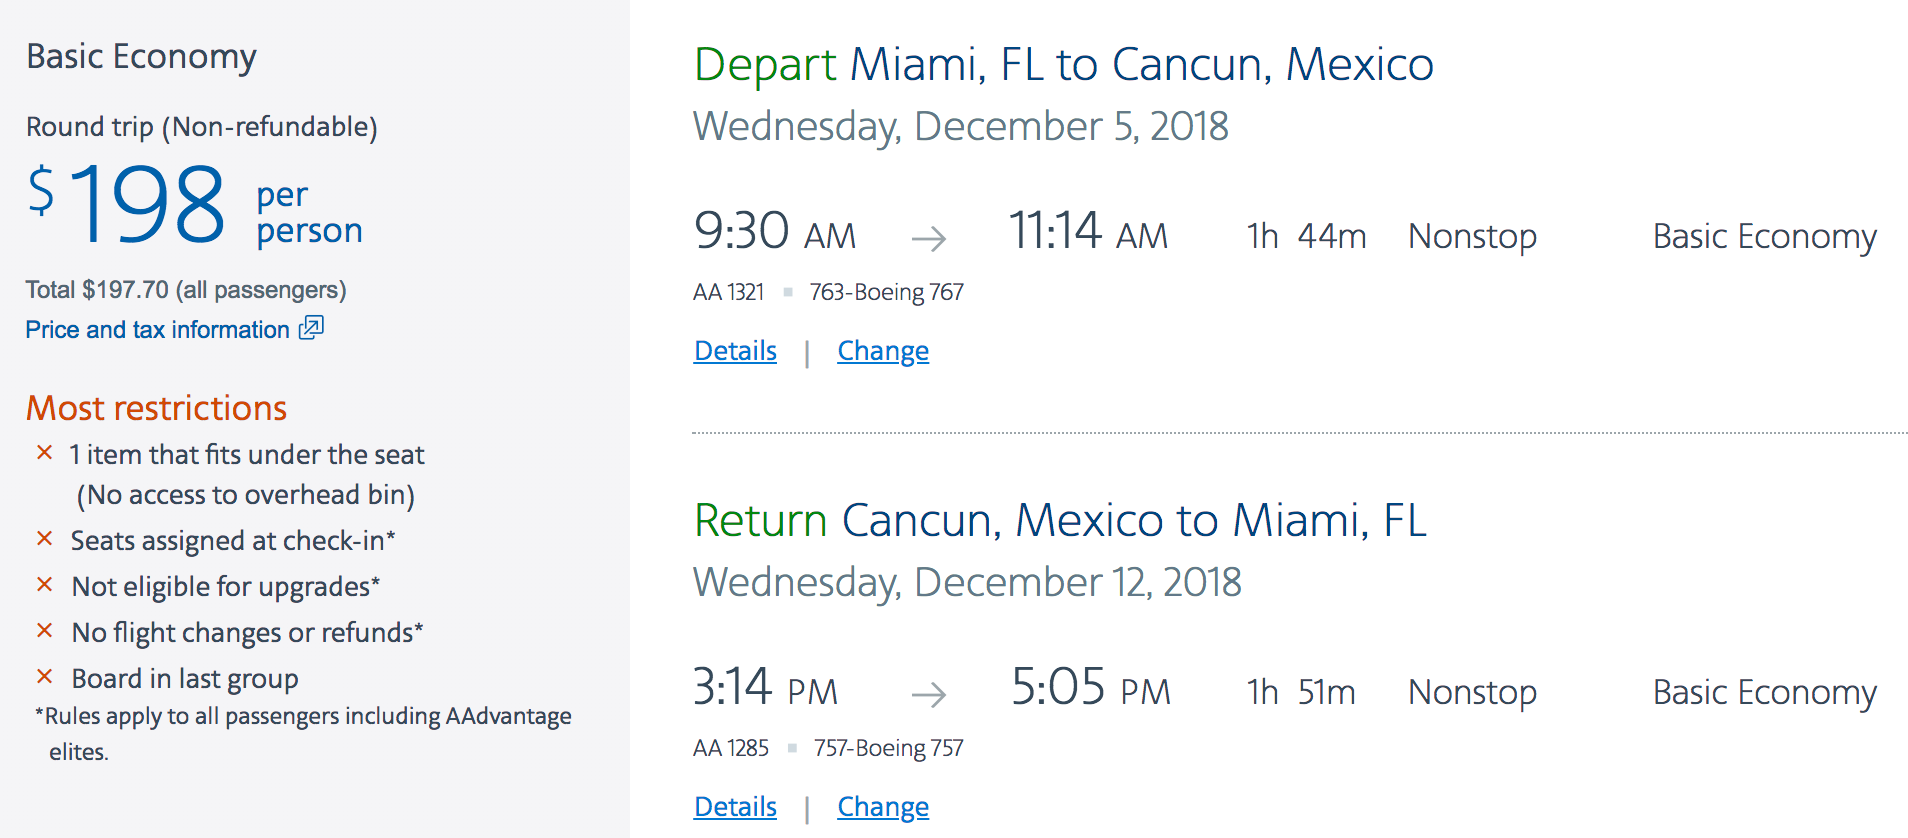The width and height of the screenshot is (1908, 838).
Task: Click the X icon beside under-seat item restriction
Action: 45,453
